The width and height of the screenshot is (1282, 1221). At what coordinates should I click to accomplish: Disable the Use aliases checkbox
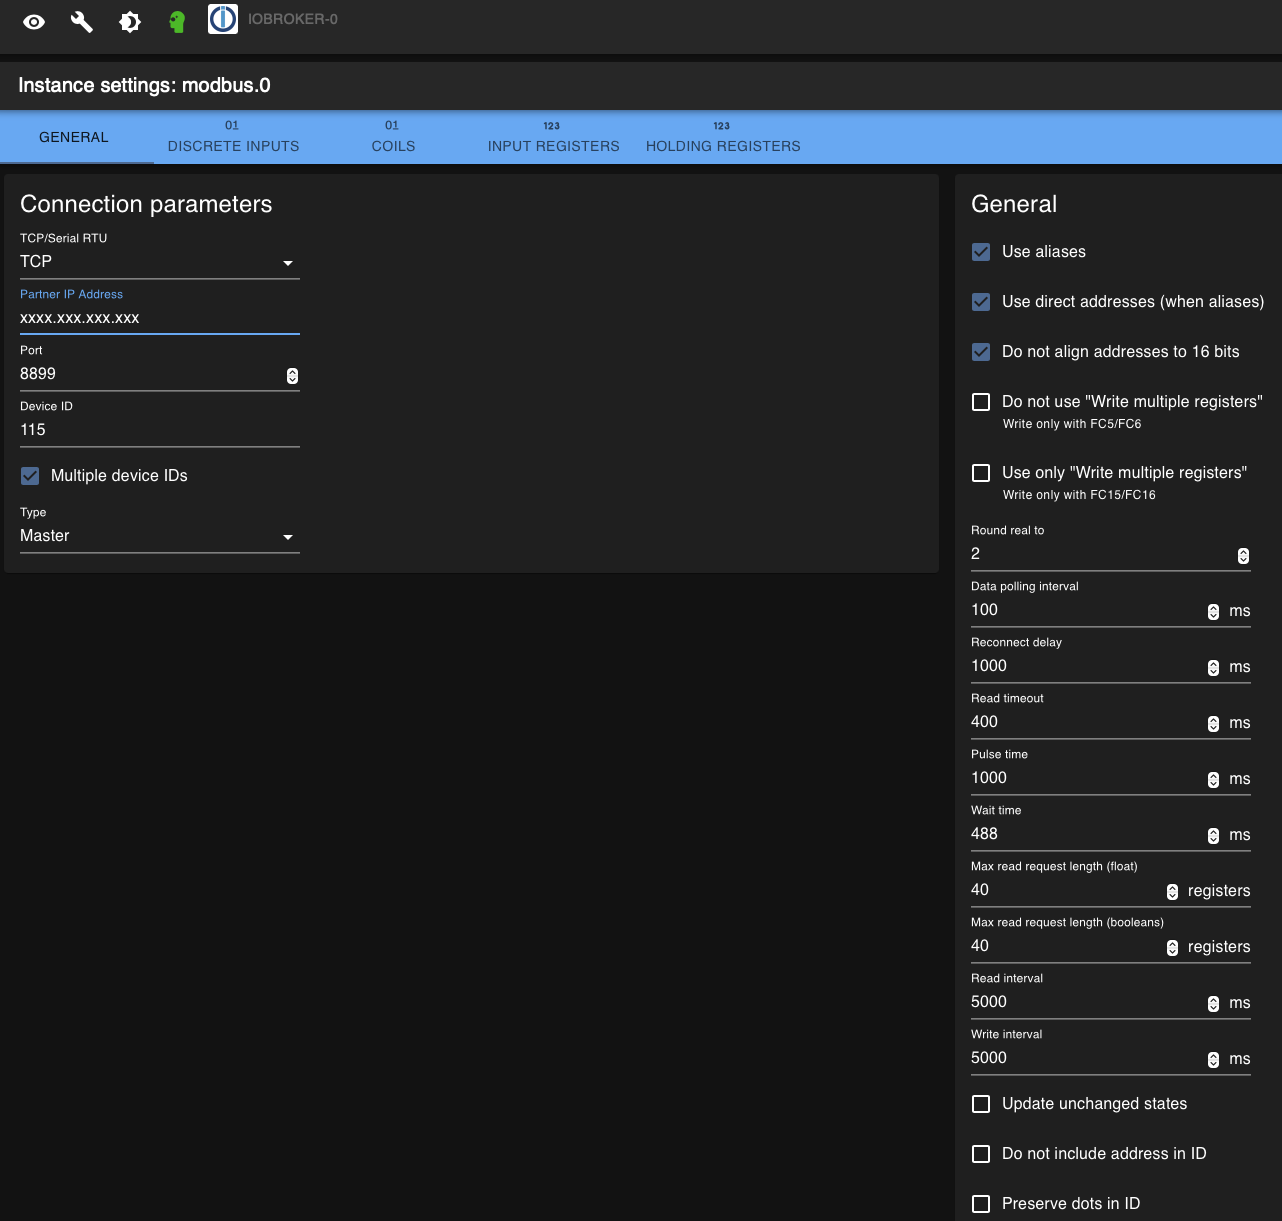(x=981, y=252)
